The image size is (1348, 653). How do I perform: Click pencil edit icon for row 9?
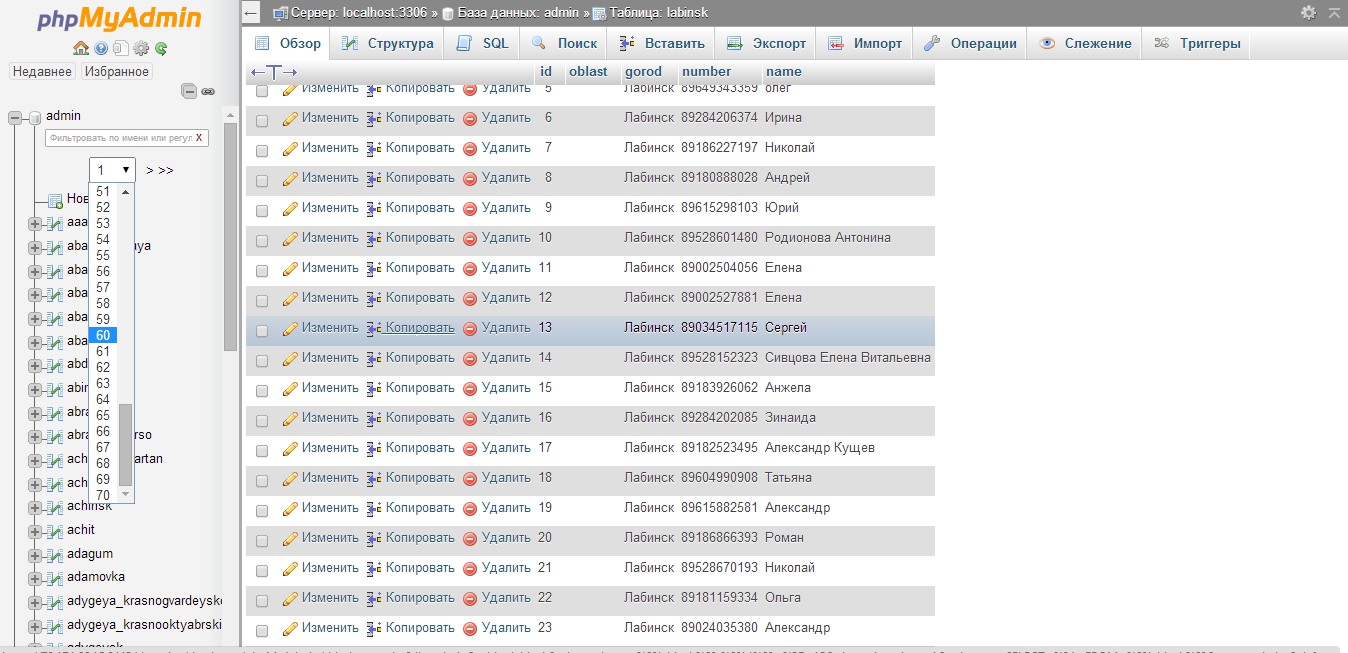[x=291, y=208]
